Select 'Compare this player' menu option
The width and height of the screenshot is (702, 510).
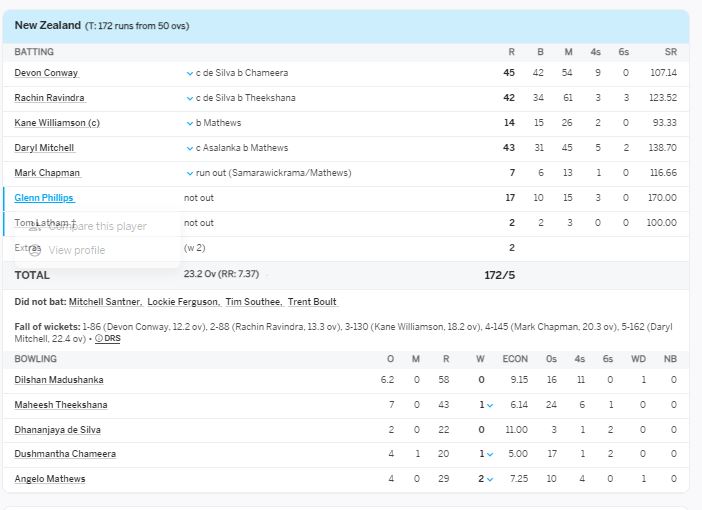point(97,226)
